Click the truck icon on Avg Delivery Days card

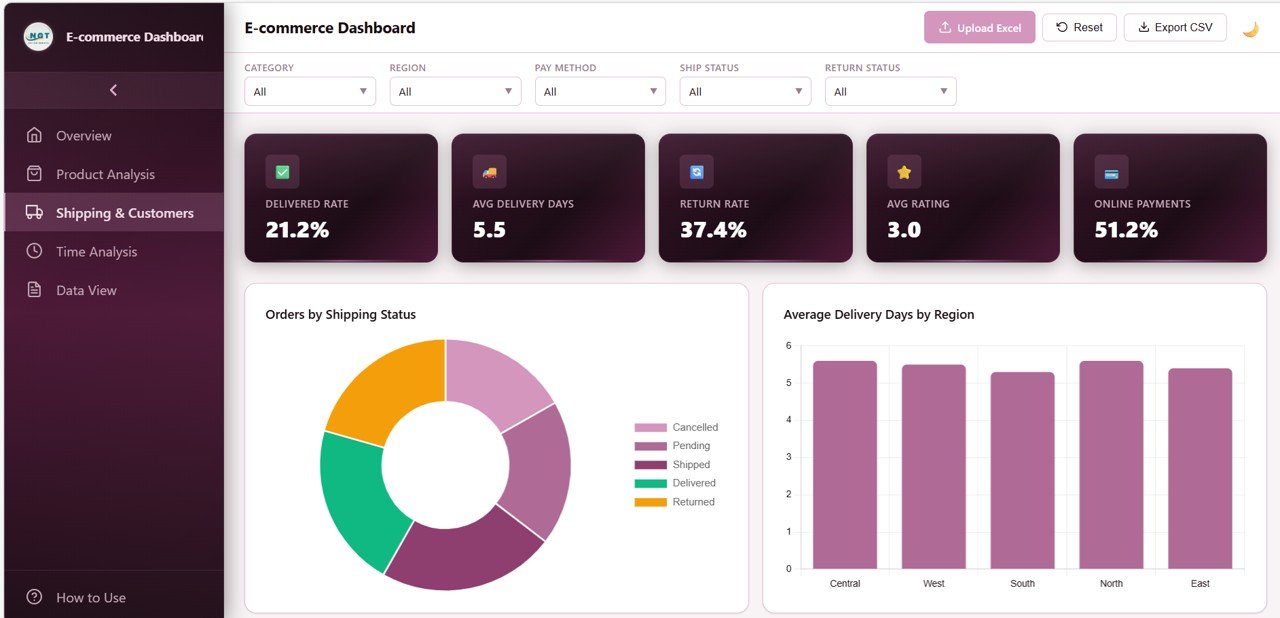(x=488, y=170)
